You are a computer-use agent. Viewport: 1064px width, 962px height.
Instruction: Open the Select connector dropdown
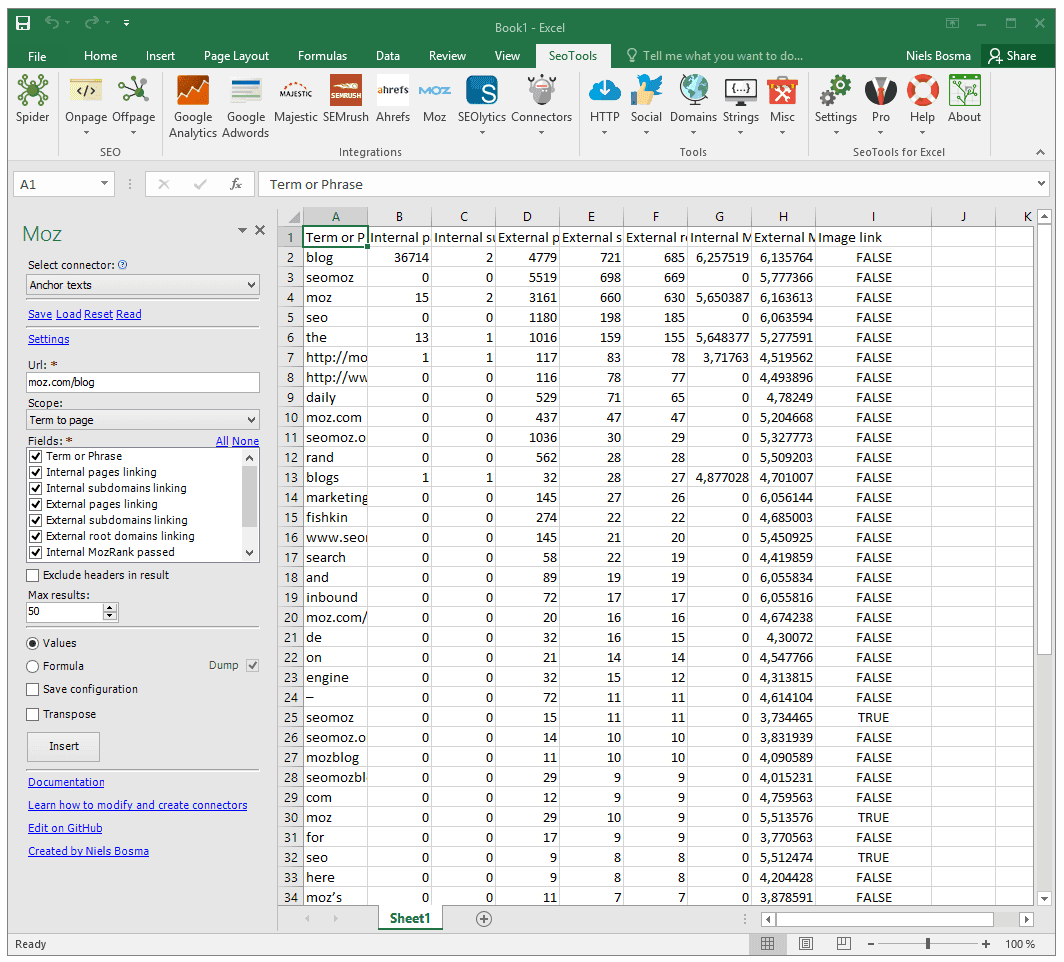coord(142,285)
